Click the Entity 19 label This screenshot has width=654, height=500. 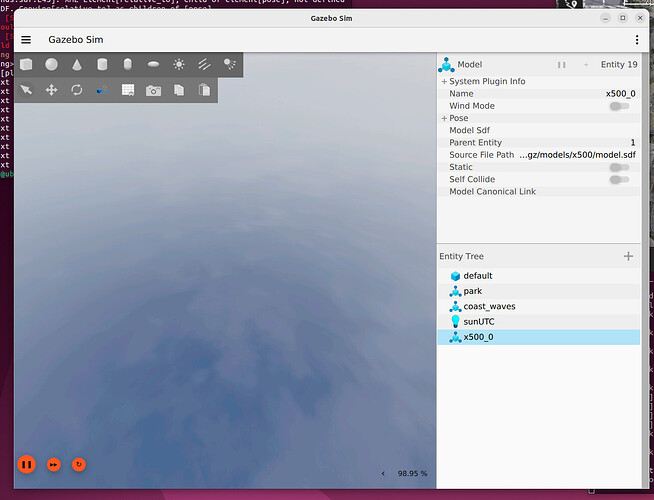click(x=619, y=65)
